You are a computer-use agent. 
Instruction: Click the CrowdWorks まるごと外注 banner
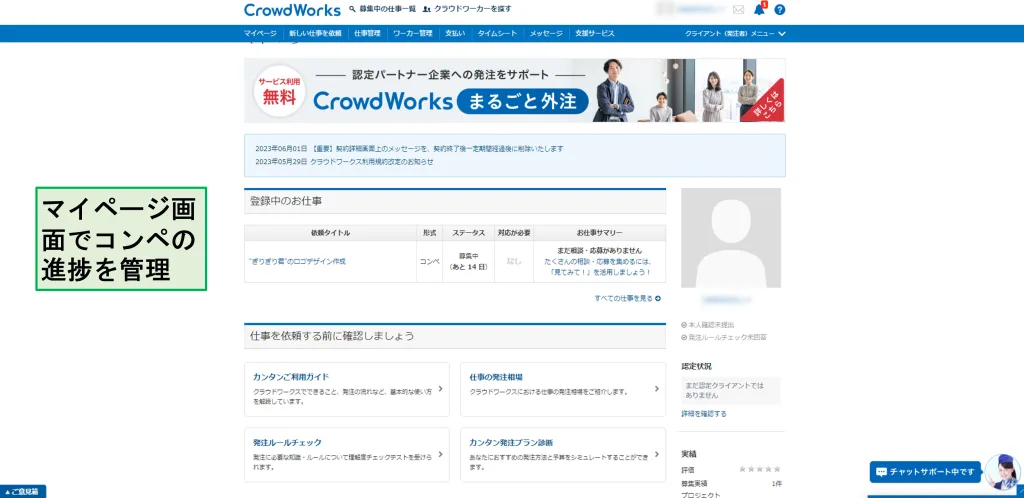click(515, 90)
